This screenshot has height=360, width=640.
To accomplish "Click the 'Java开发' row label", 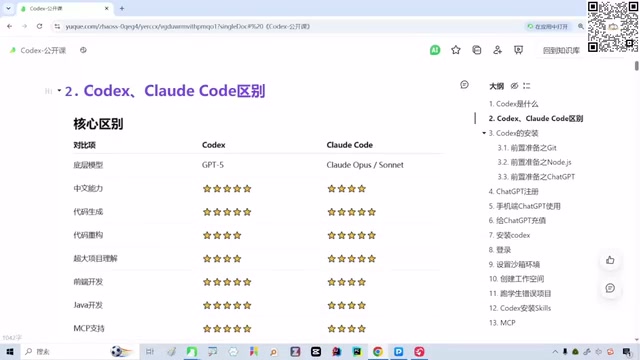I will pyautogui.click(x=88, y=305).
